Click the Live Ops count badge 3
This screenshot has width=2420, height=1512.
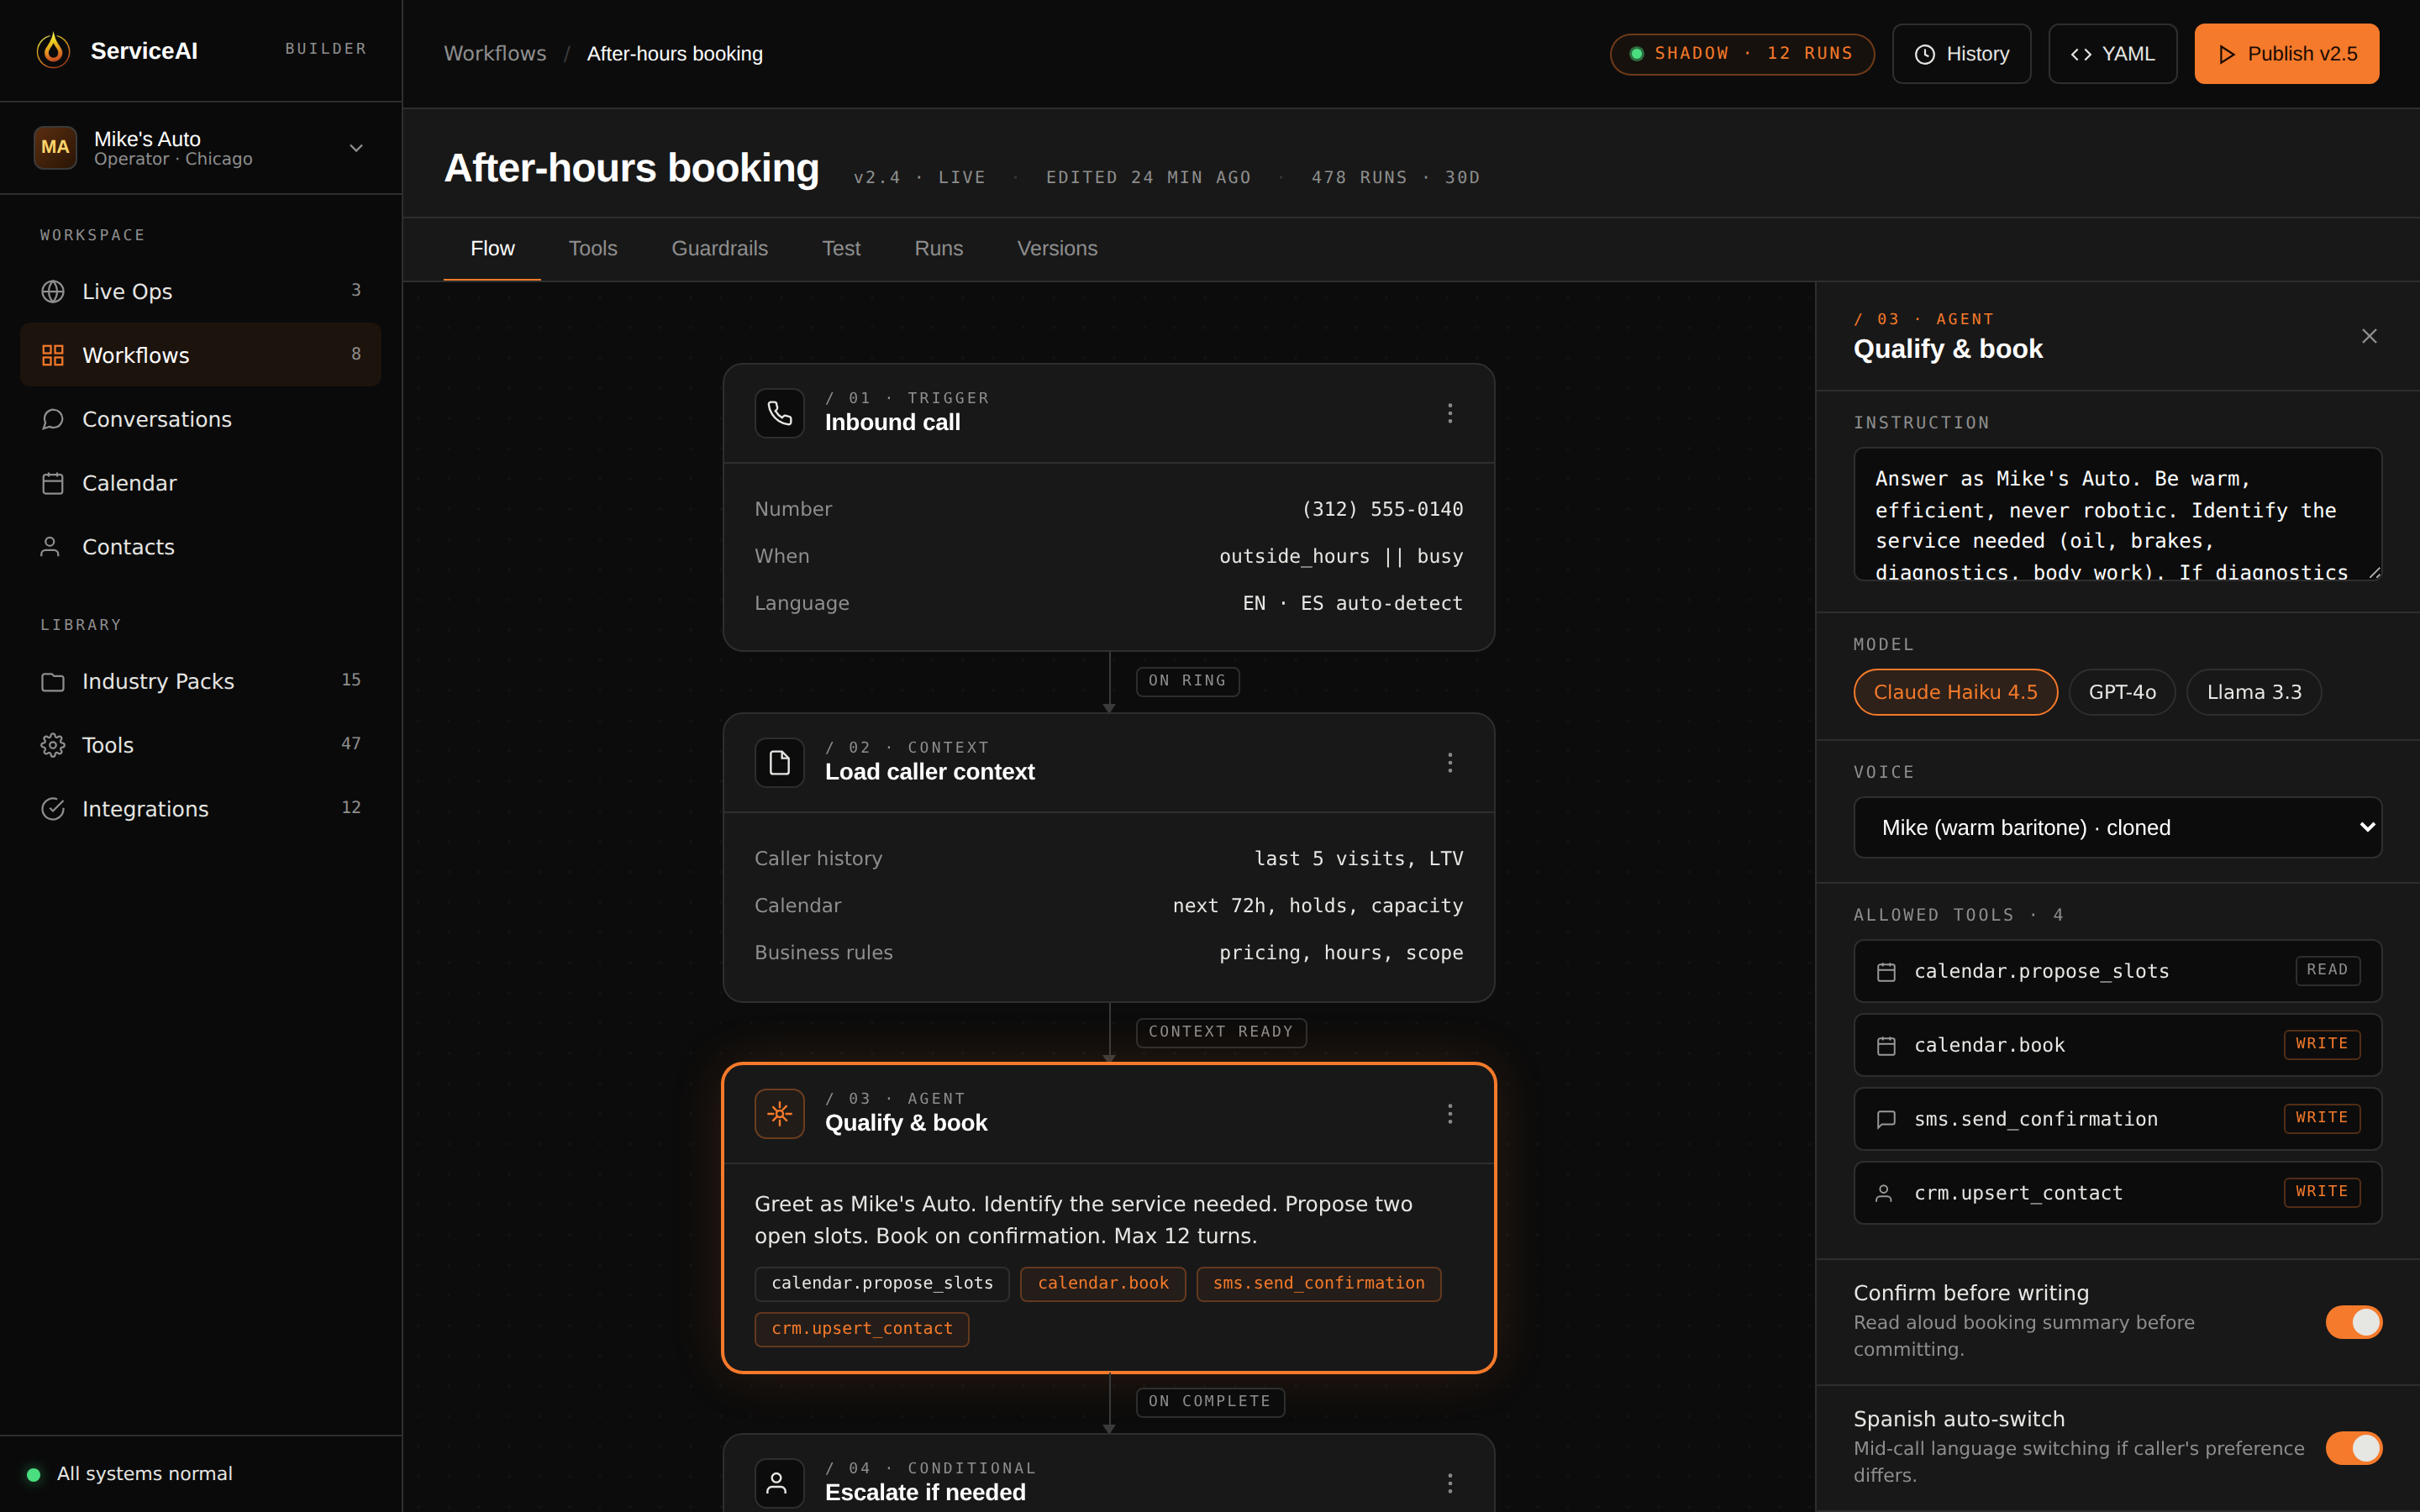coord(356,290)
